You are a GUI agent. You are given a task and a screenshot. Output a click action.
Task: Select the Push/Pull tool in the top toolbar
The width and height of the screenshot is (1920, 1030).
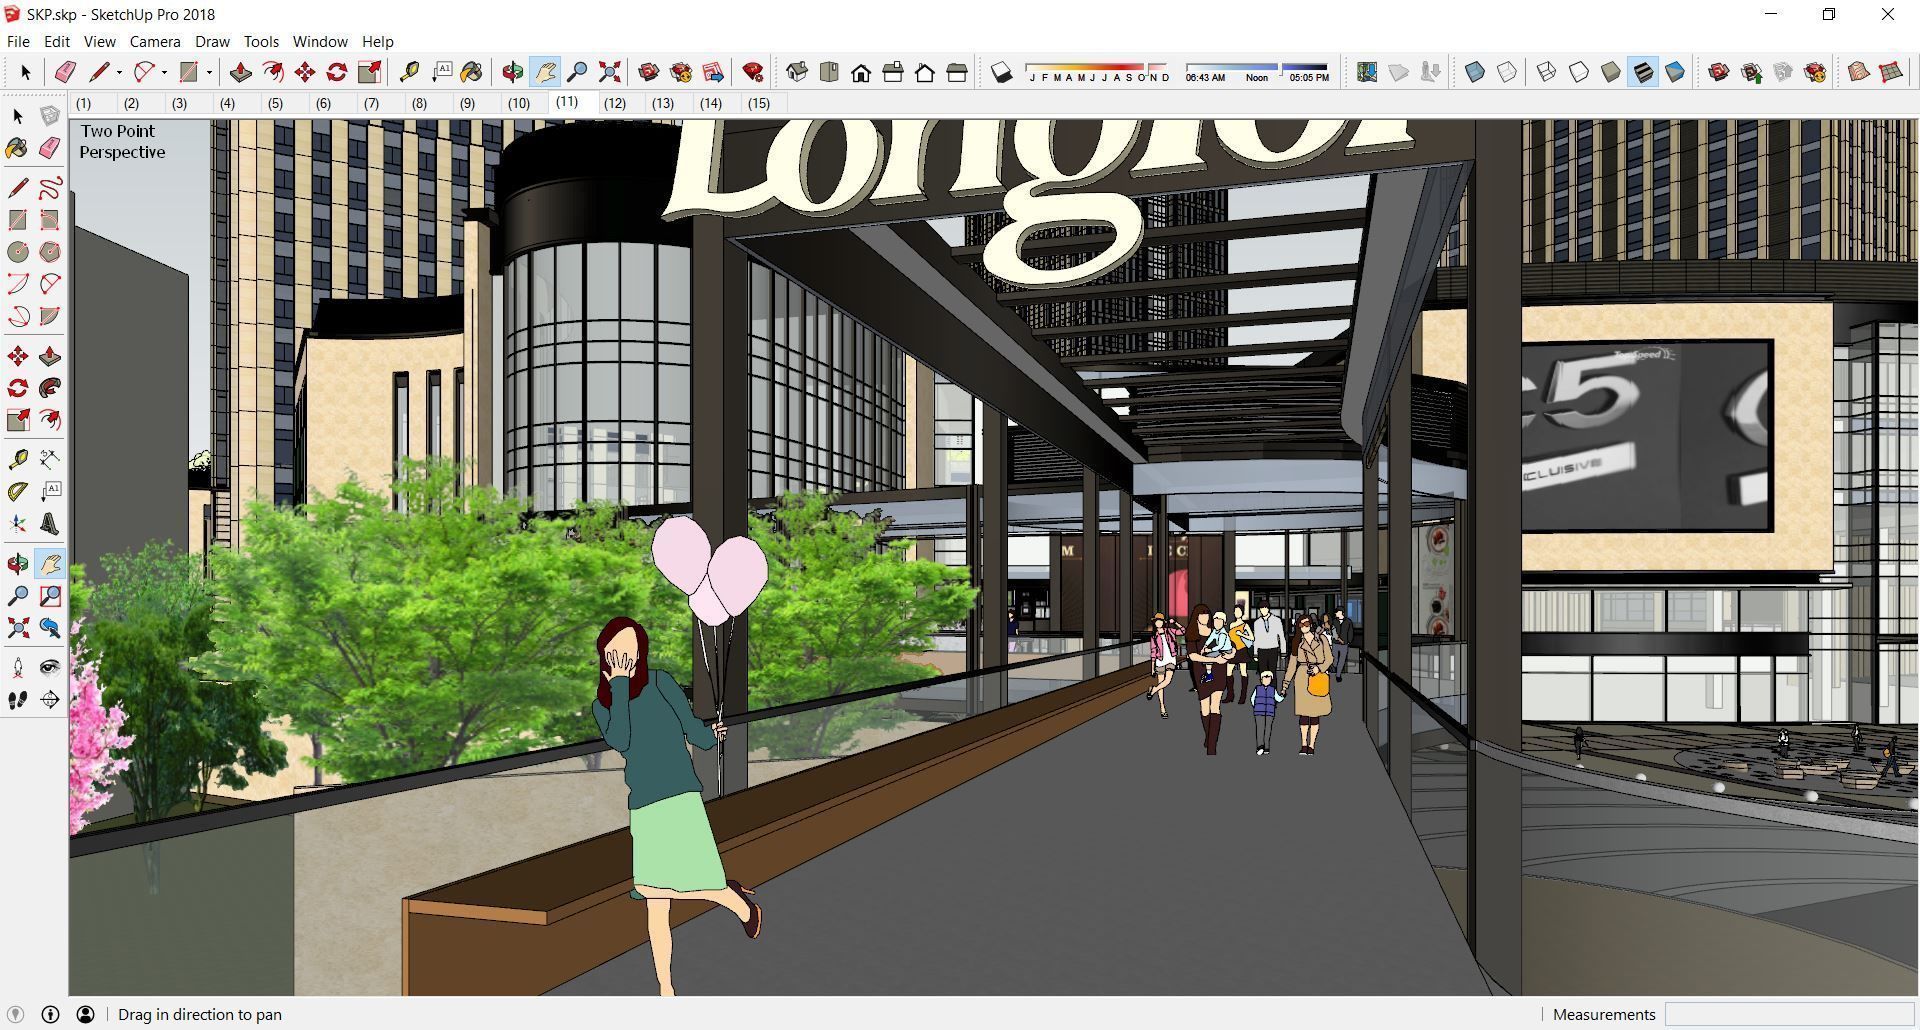[x=240, y=72]
